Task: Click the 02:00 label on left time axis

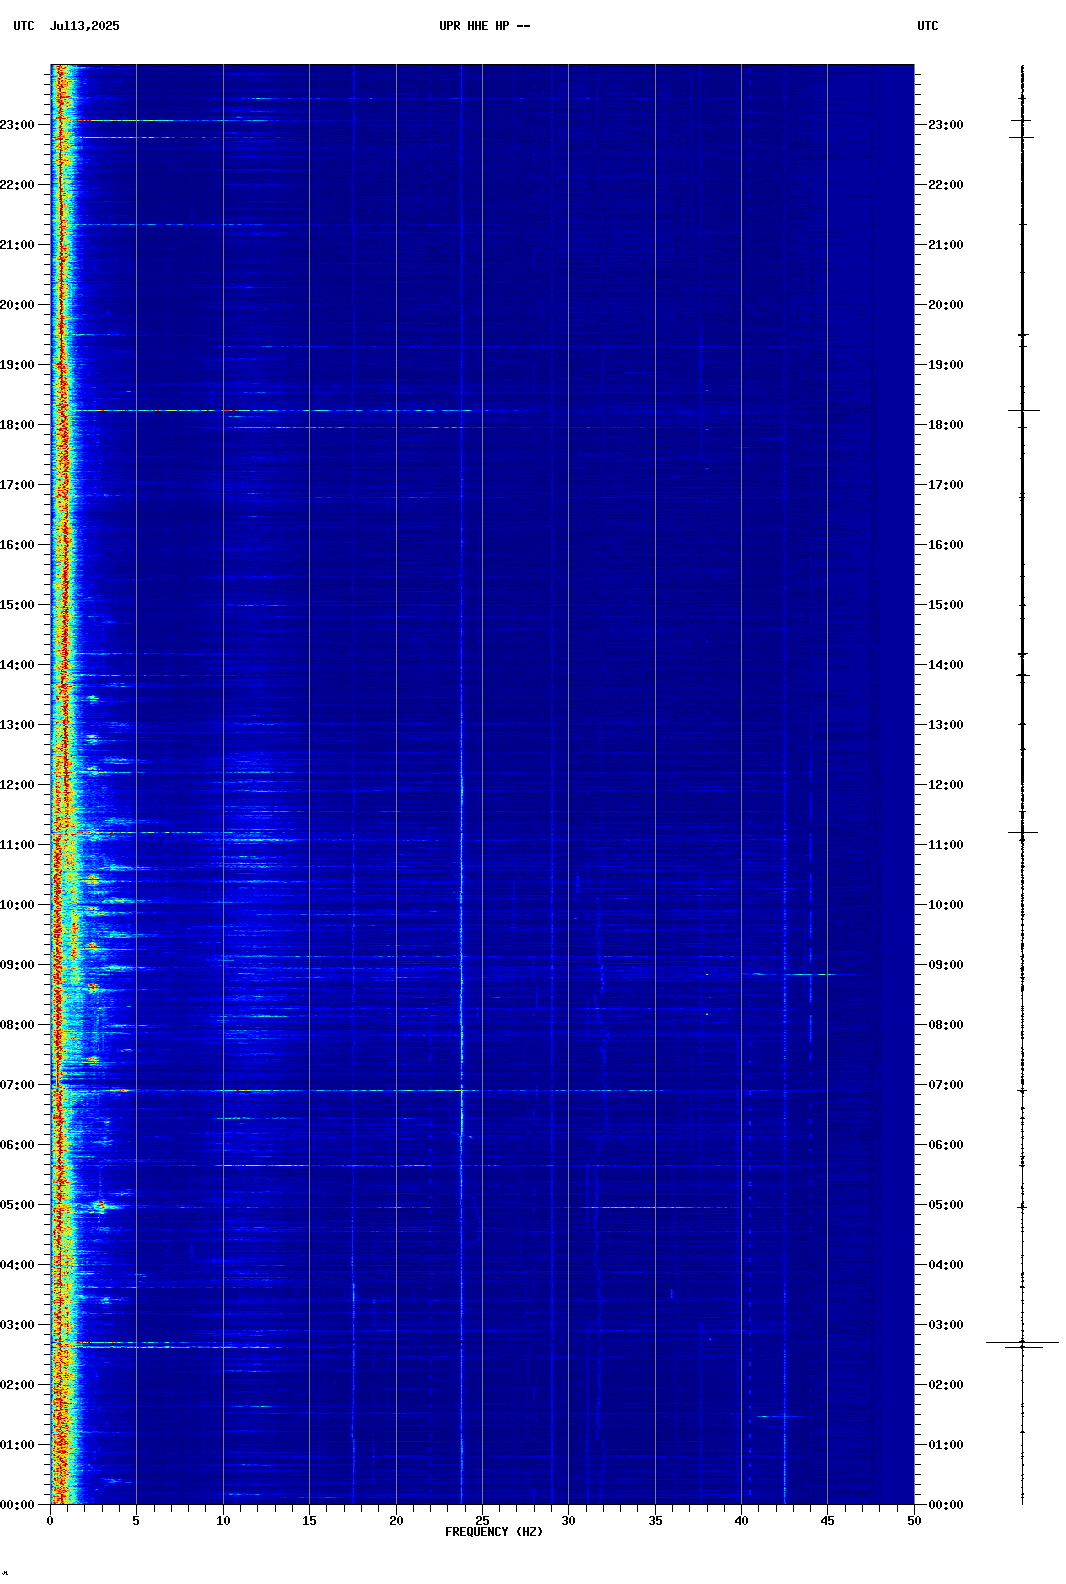Action: click(17, 1385)
